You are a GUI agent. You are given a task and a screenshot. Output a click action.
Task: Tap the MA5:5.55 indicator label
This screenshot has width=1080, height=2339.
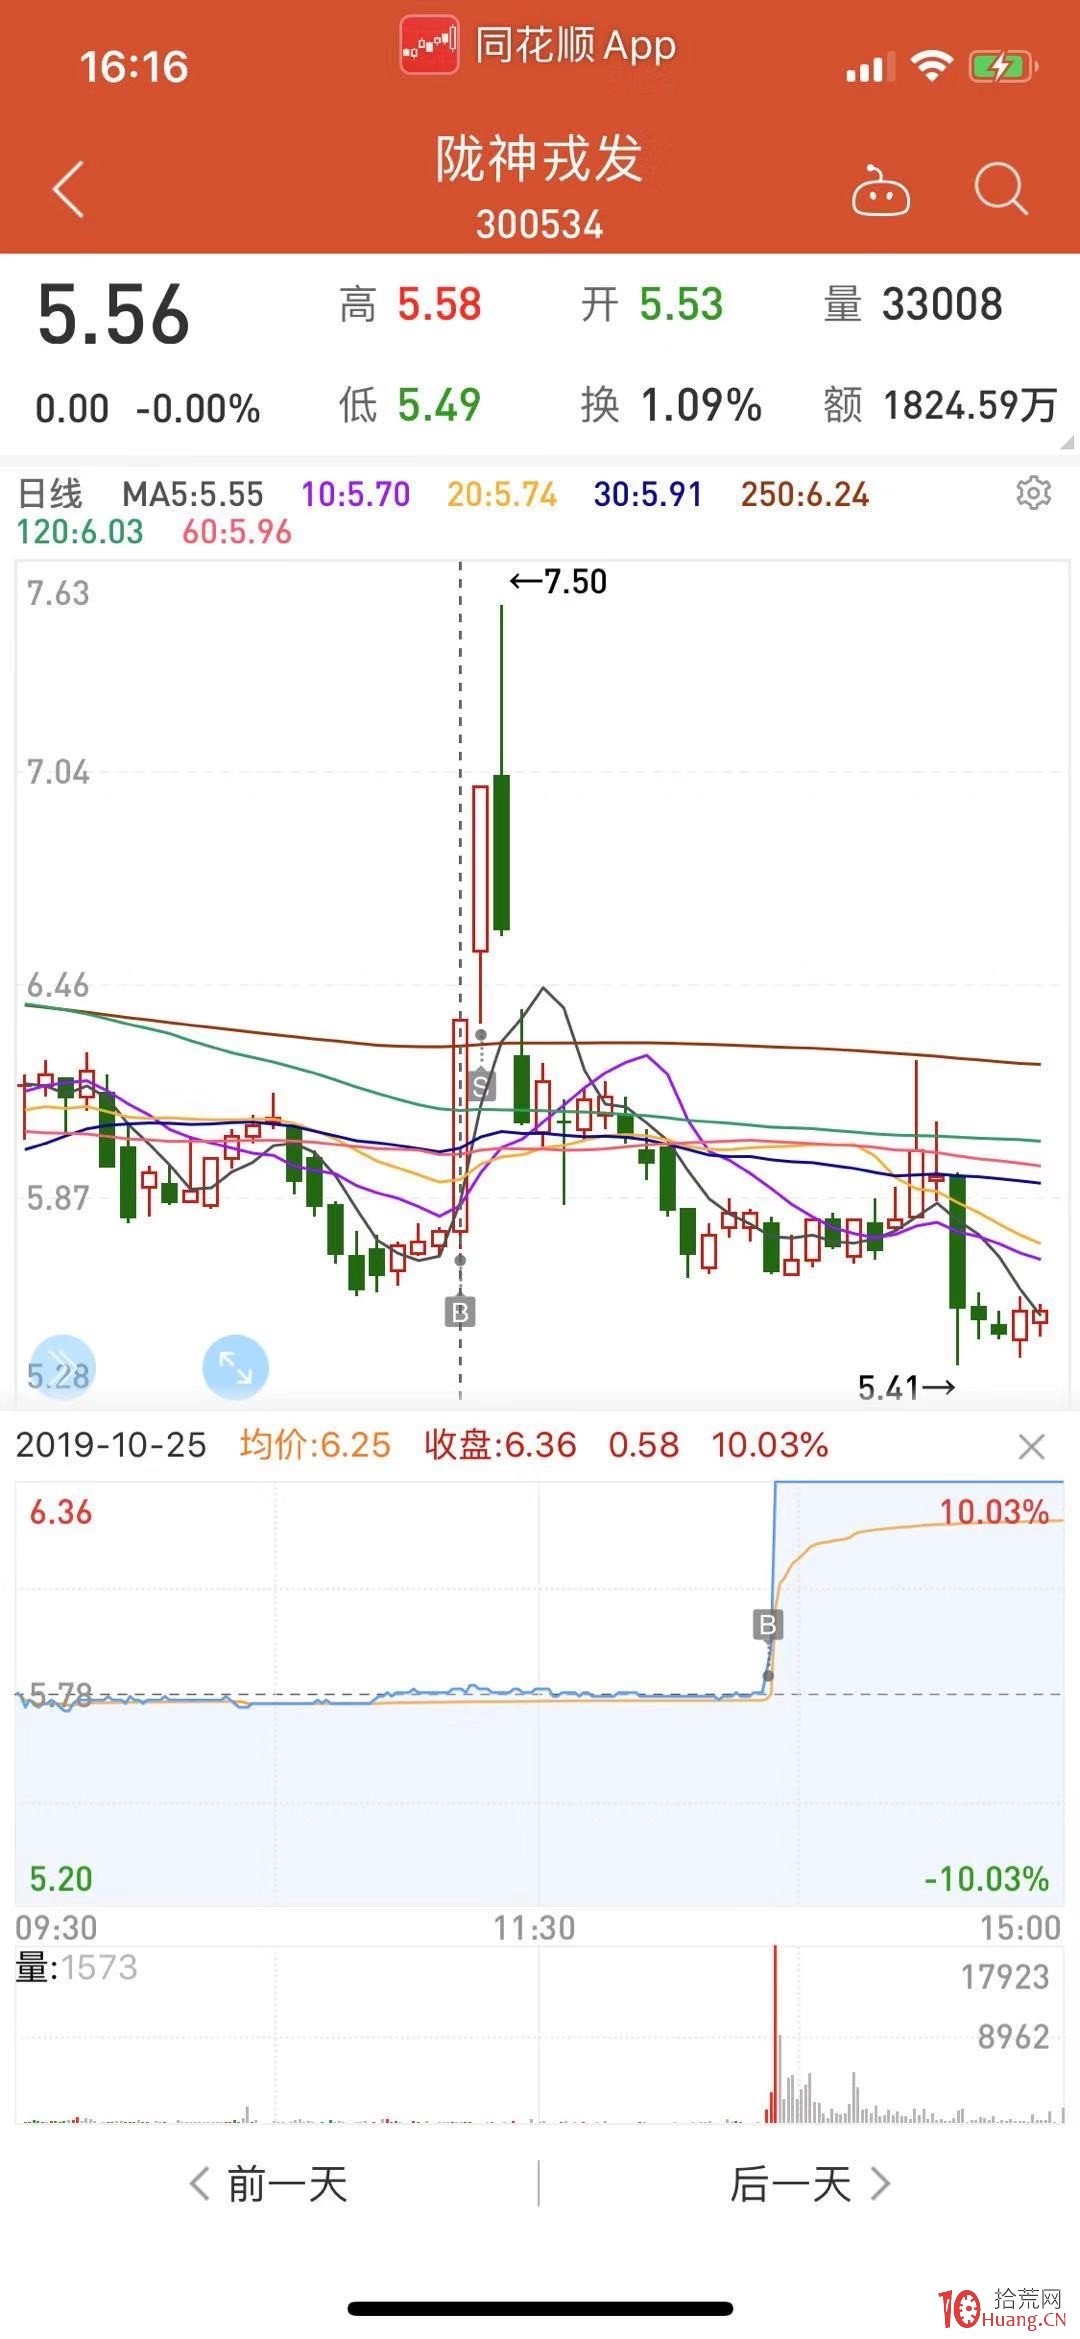coord(193,494)
